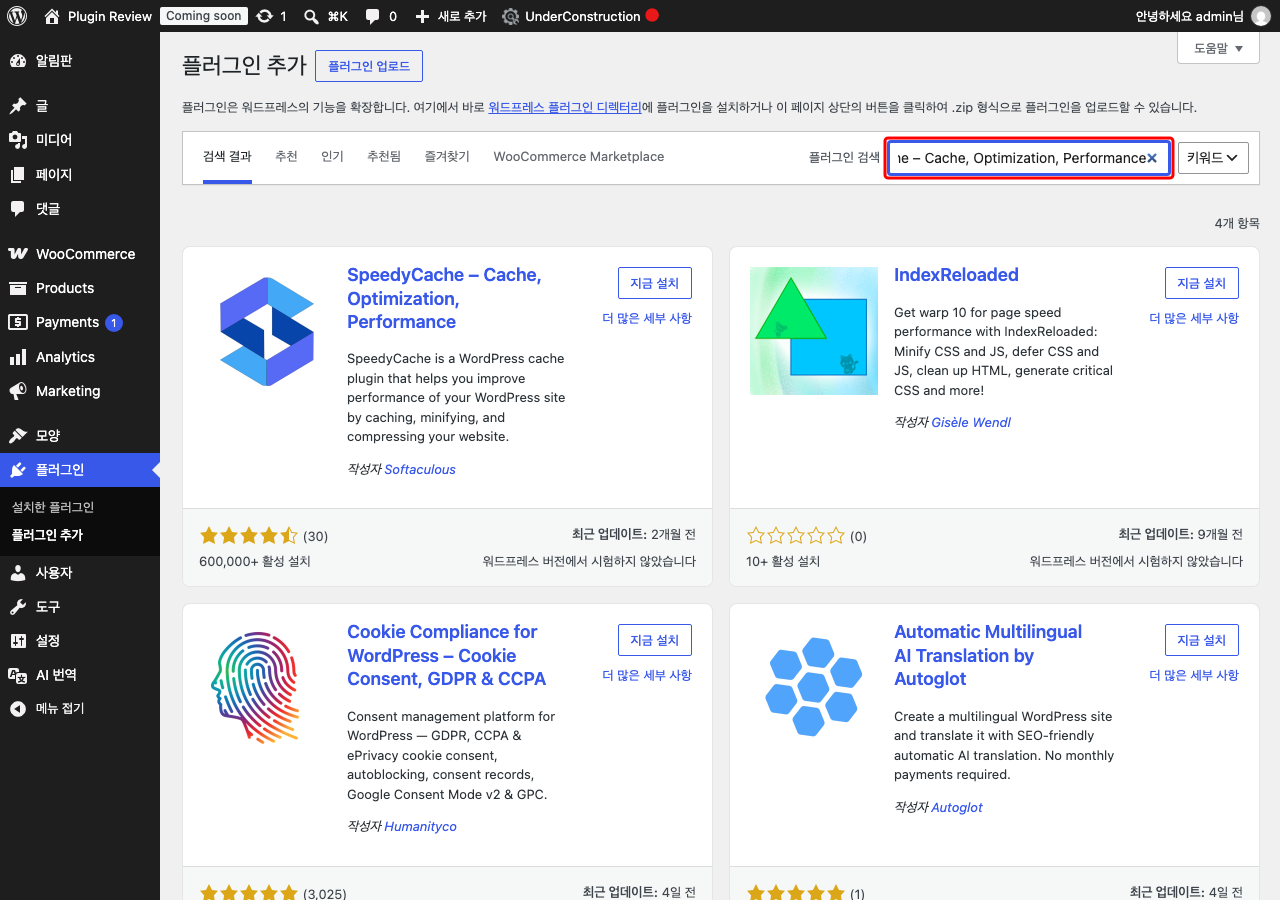Switch to the 검색 결과 tab

click(x=227, y=157)
